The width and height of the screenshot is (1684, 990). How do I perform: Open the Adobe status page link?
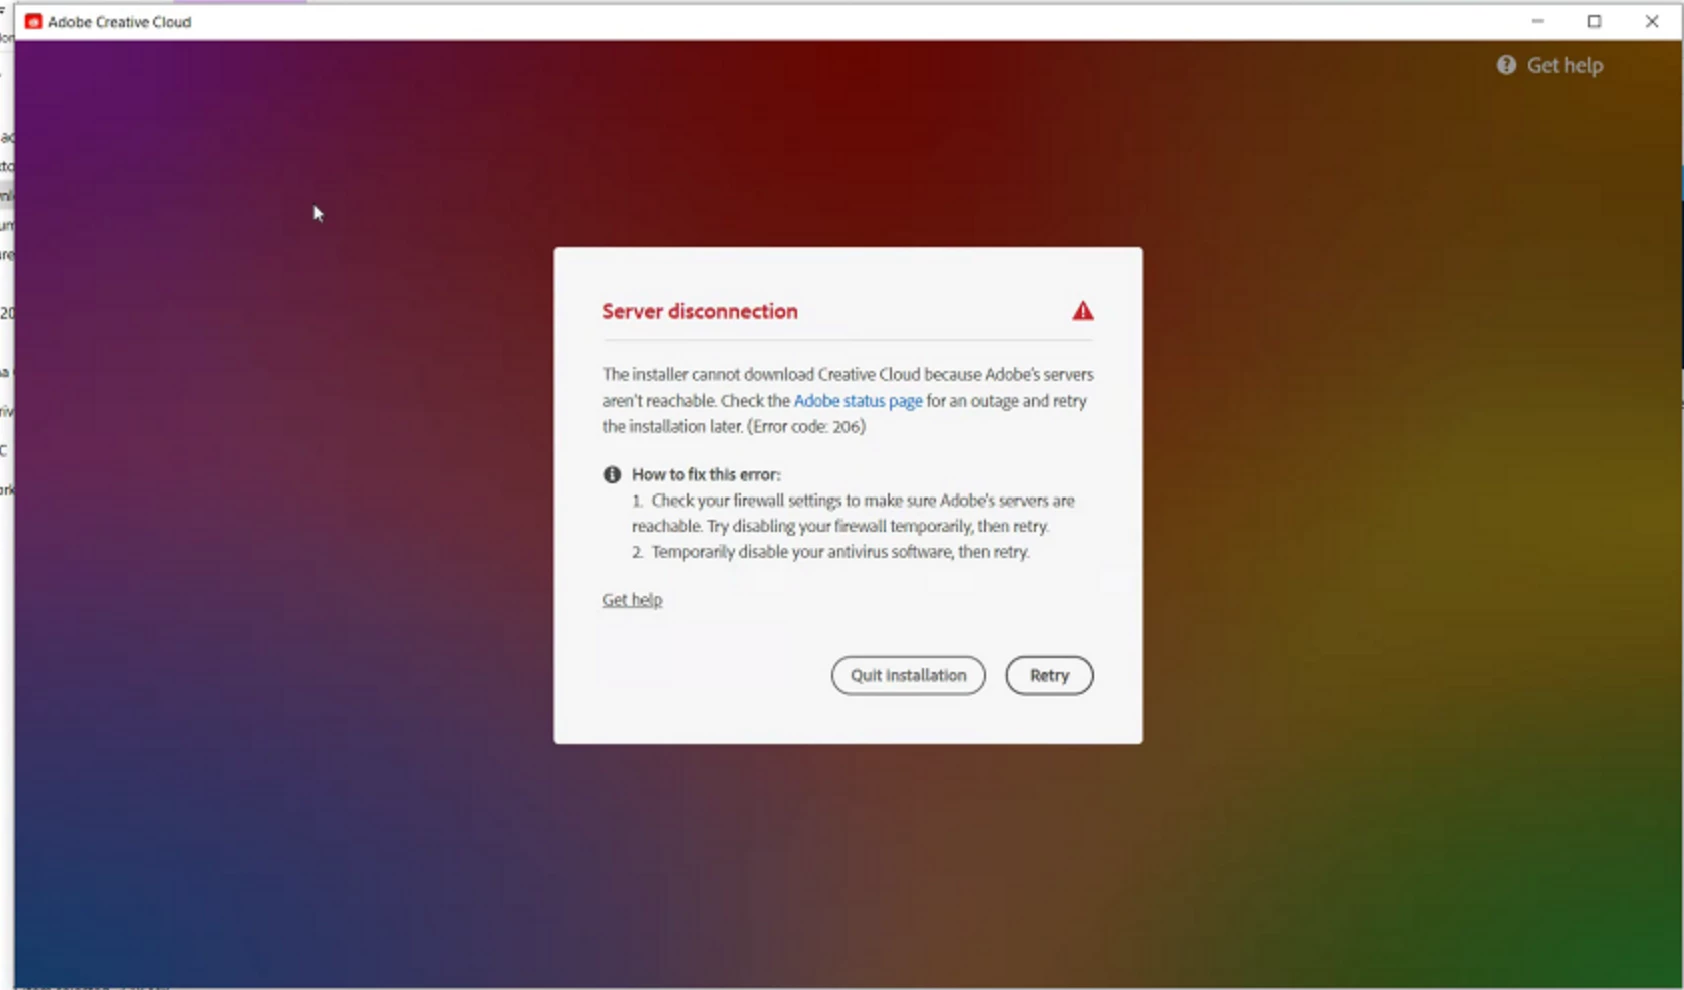(x=858, y=400)
